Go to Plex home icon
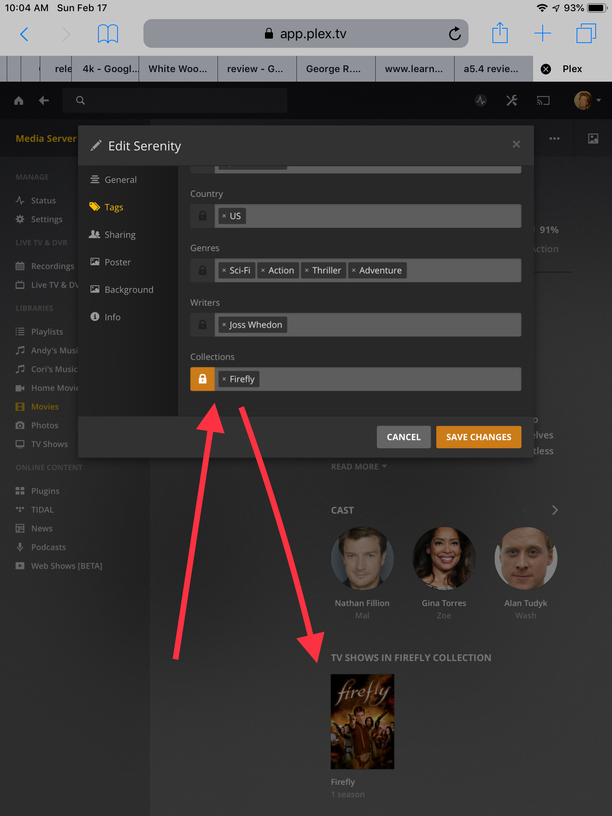612x816 pixels. pos(19,100)
